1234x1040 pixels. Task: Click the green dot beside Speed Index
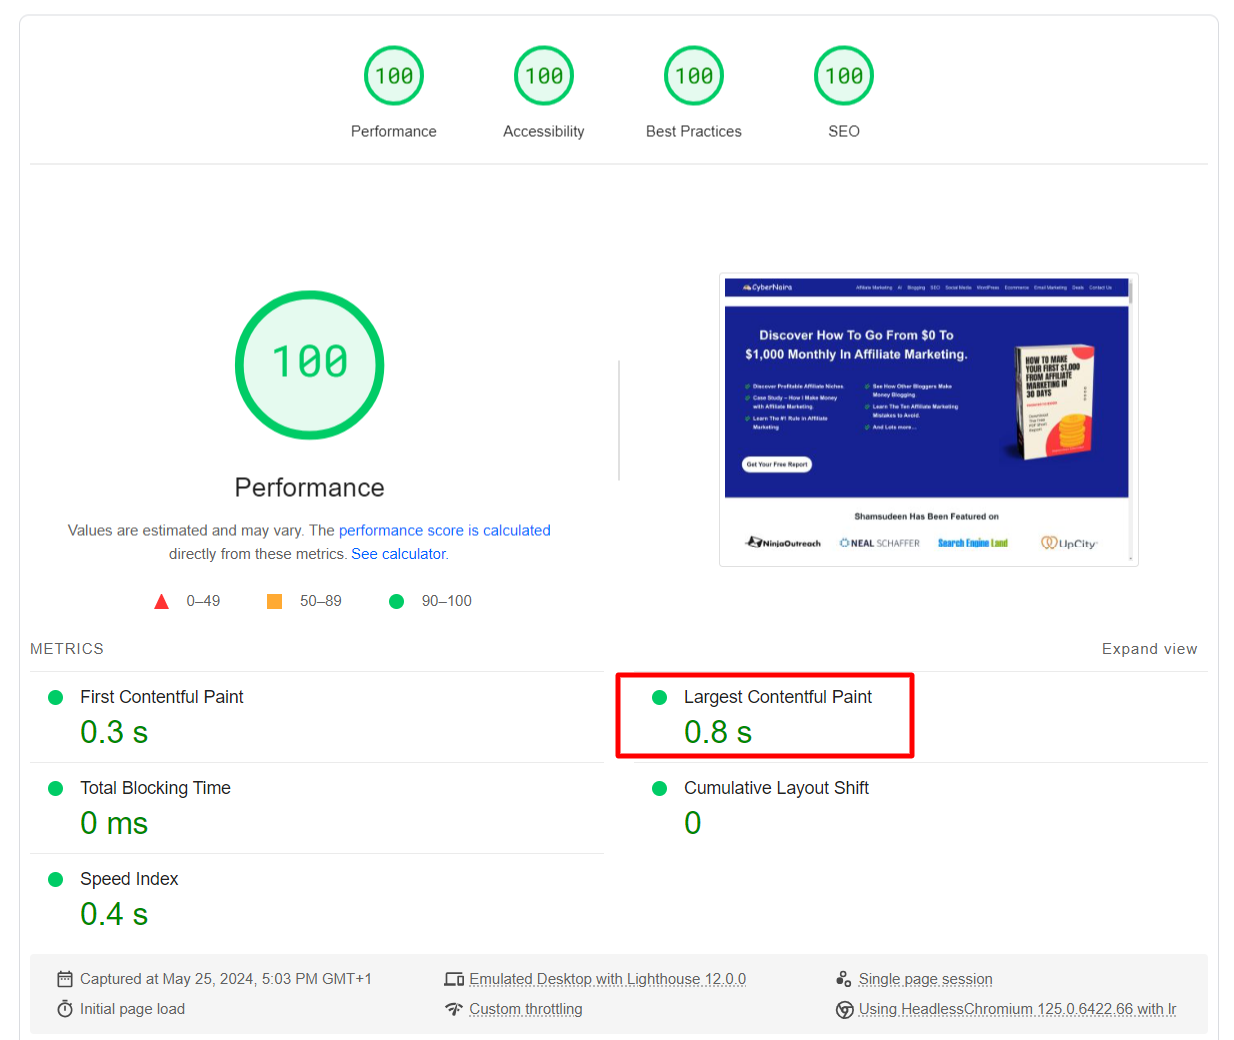point(56,880)
